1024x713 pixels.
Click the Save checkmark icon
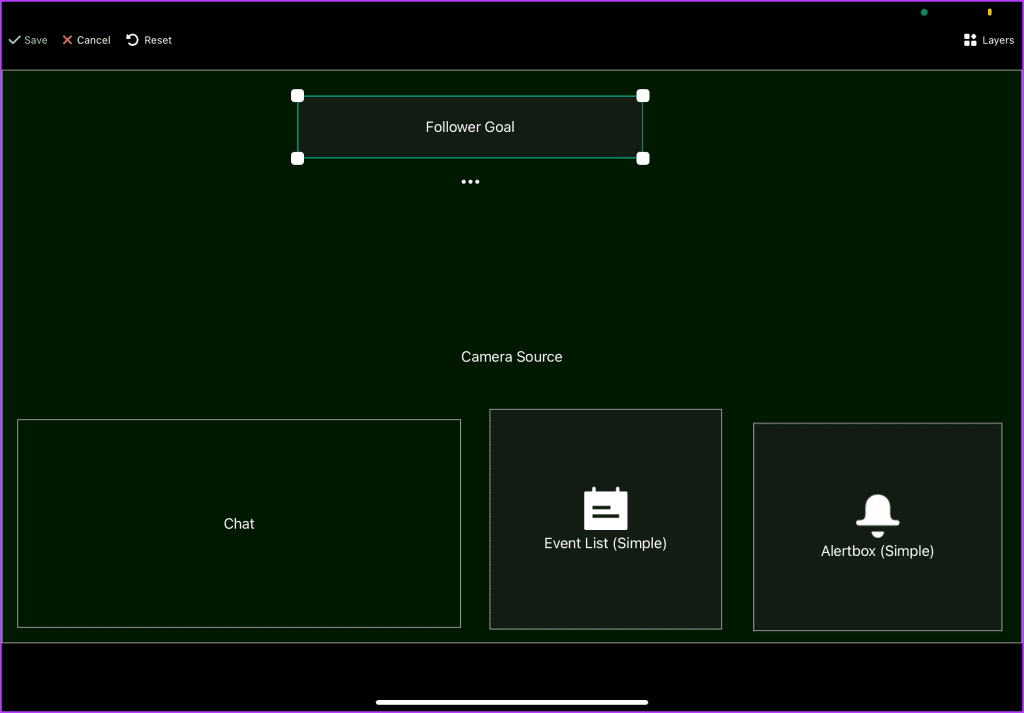click(x=14, y=40)
